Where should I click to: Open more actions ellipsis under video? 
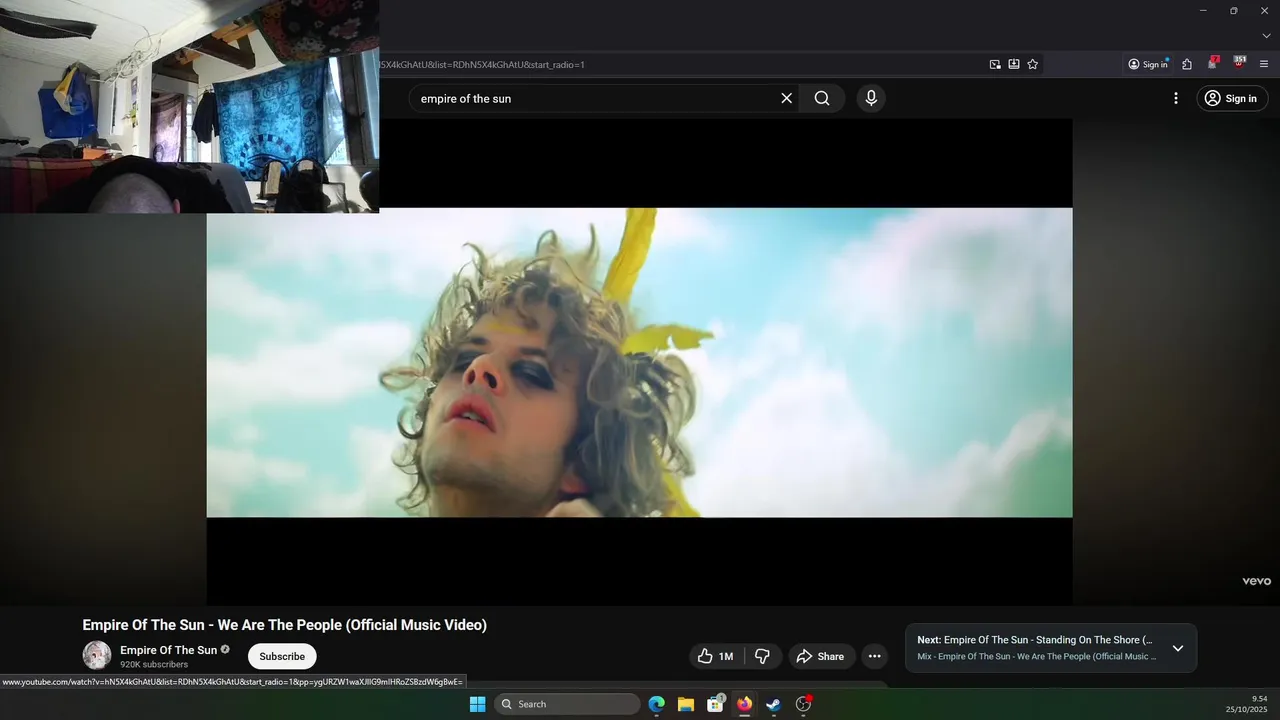pyautogui.click(x=875, y=656)
